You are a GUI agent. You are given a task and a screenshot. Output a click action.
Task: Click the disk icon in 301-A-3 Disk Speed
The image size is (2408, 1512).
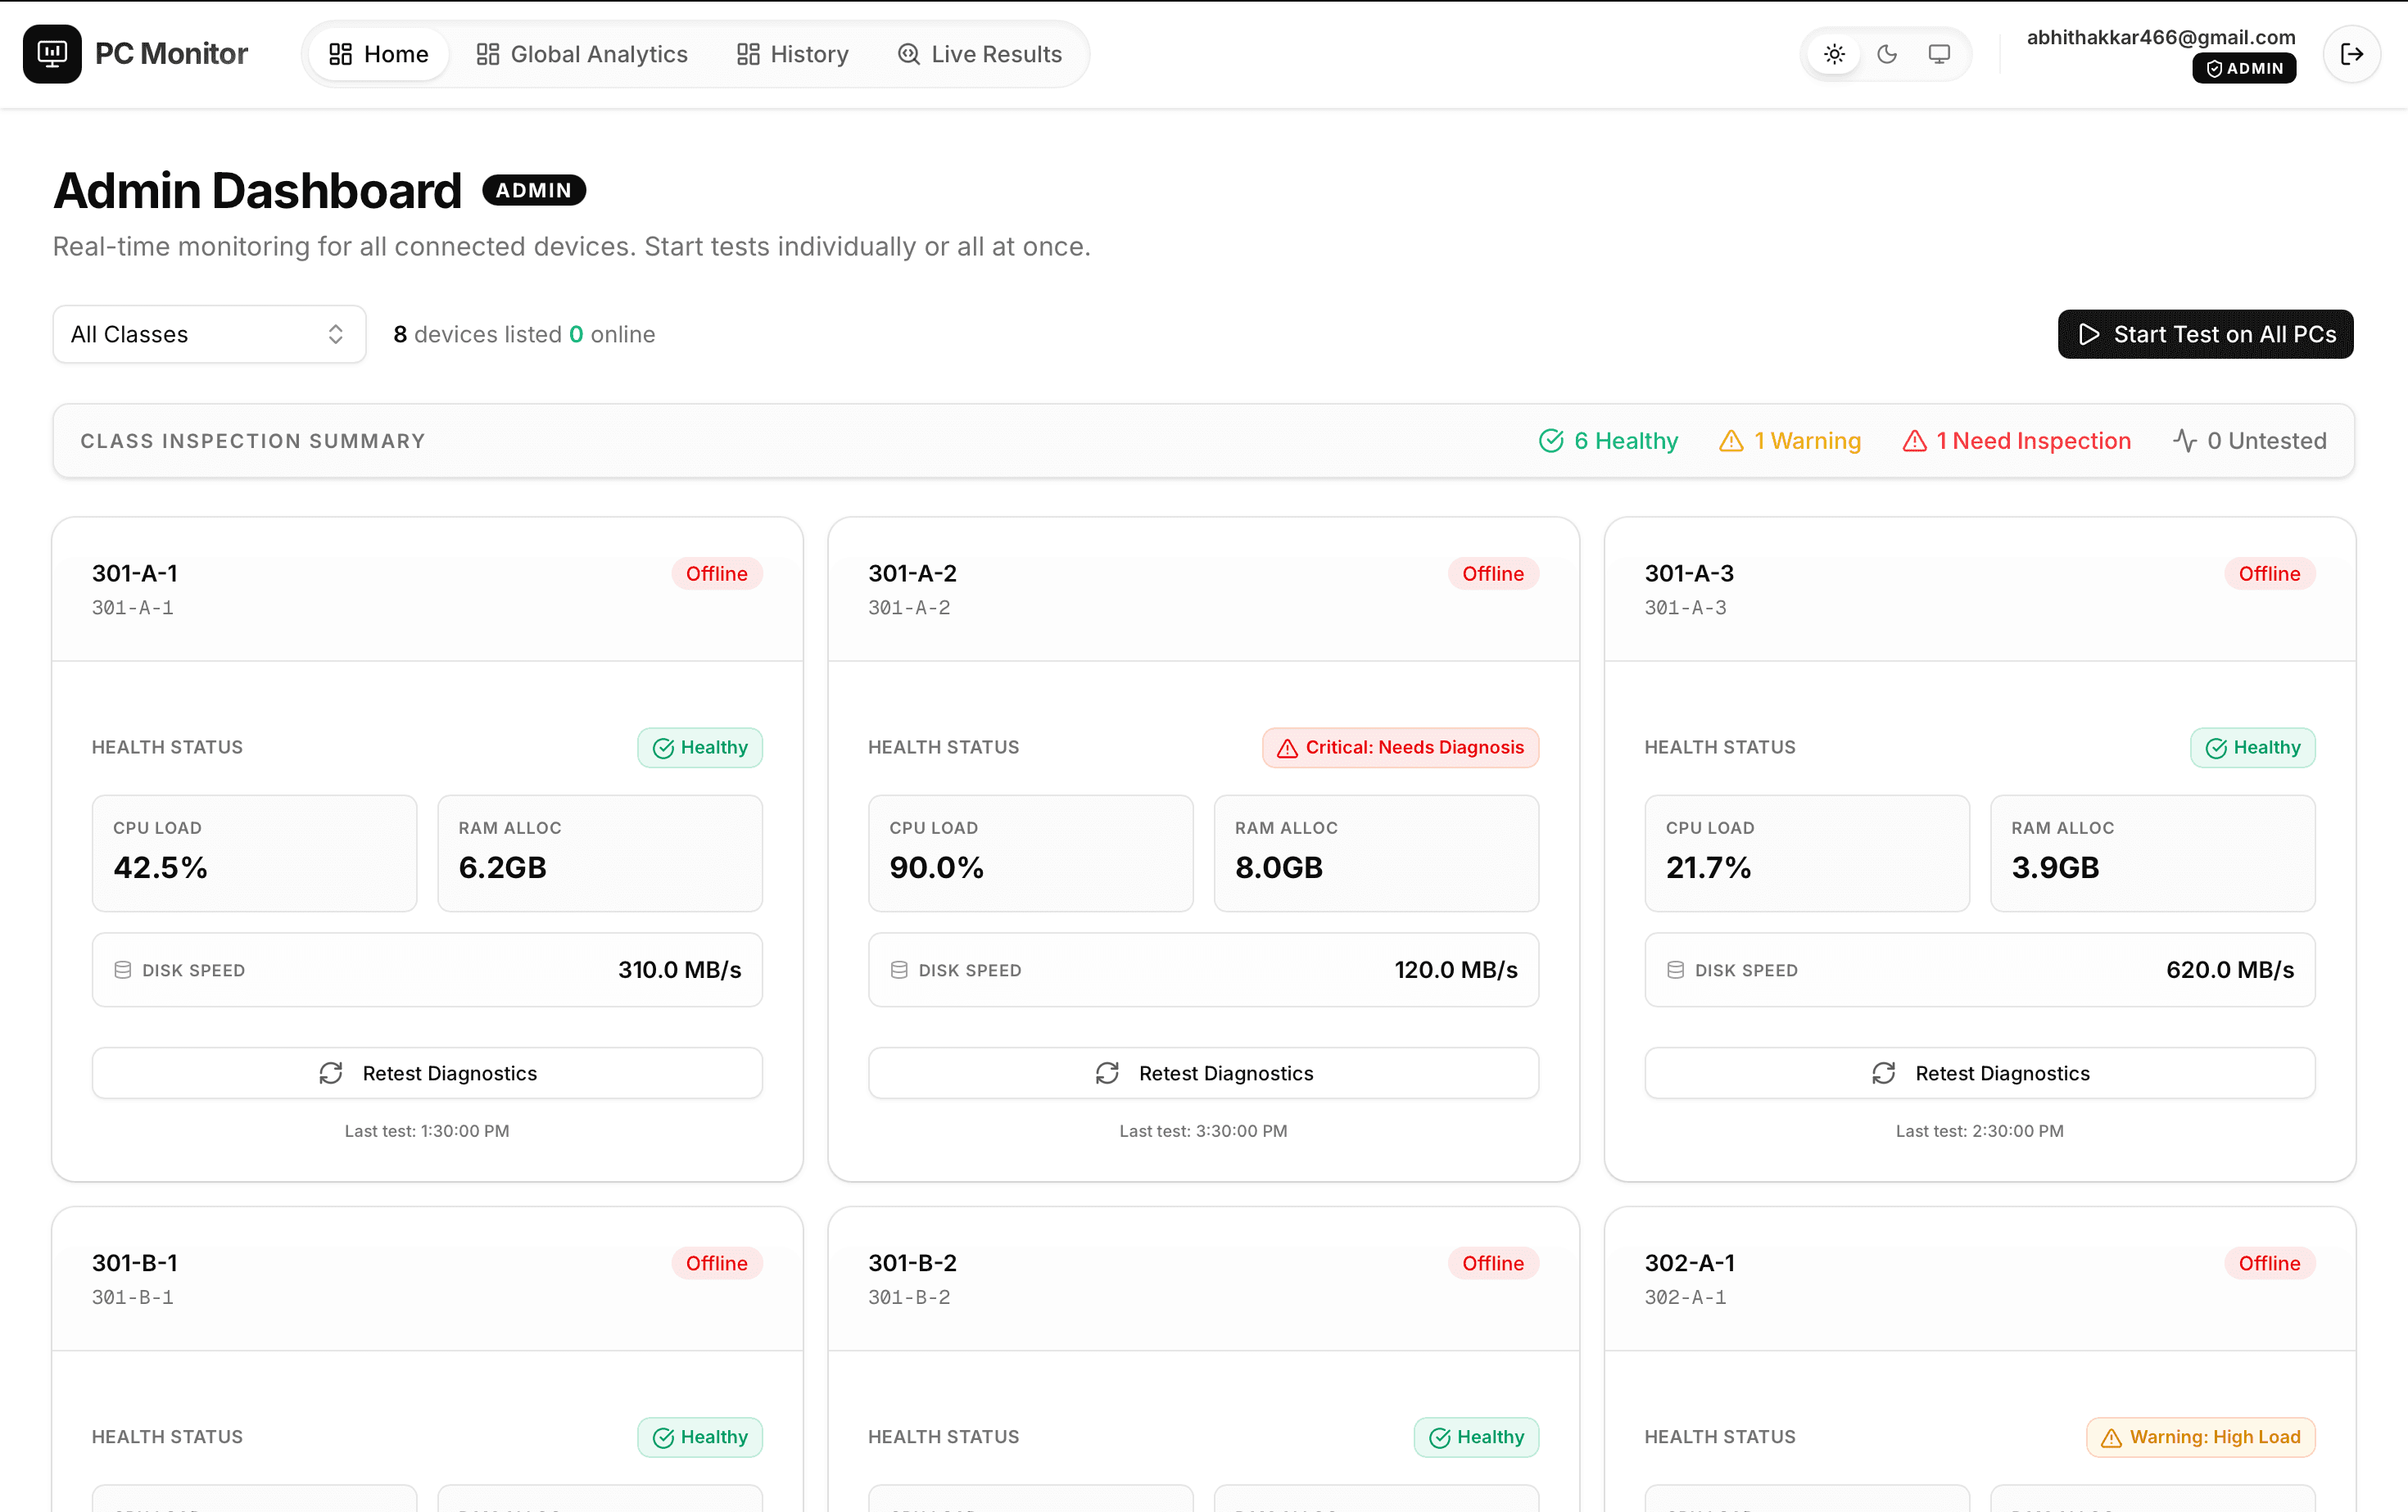(1676, 970)
